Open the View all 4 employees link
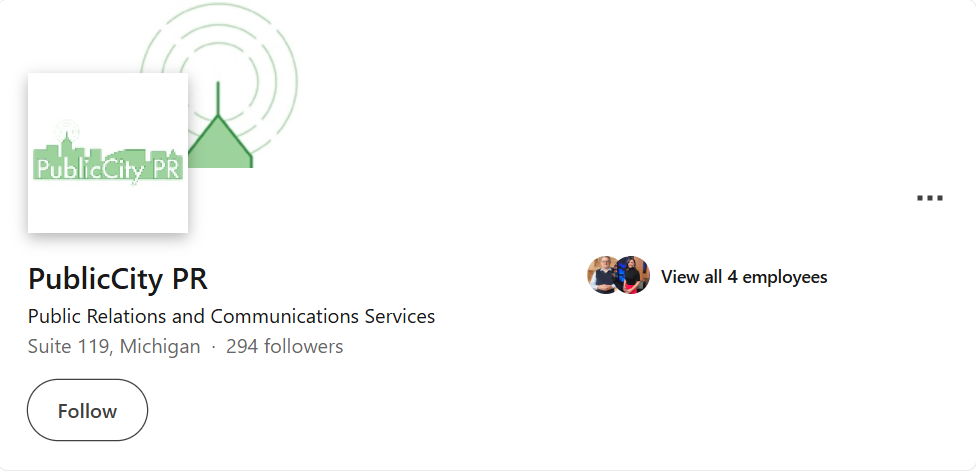Viewport: 976px width, 473px height. click(744, 277)
